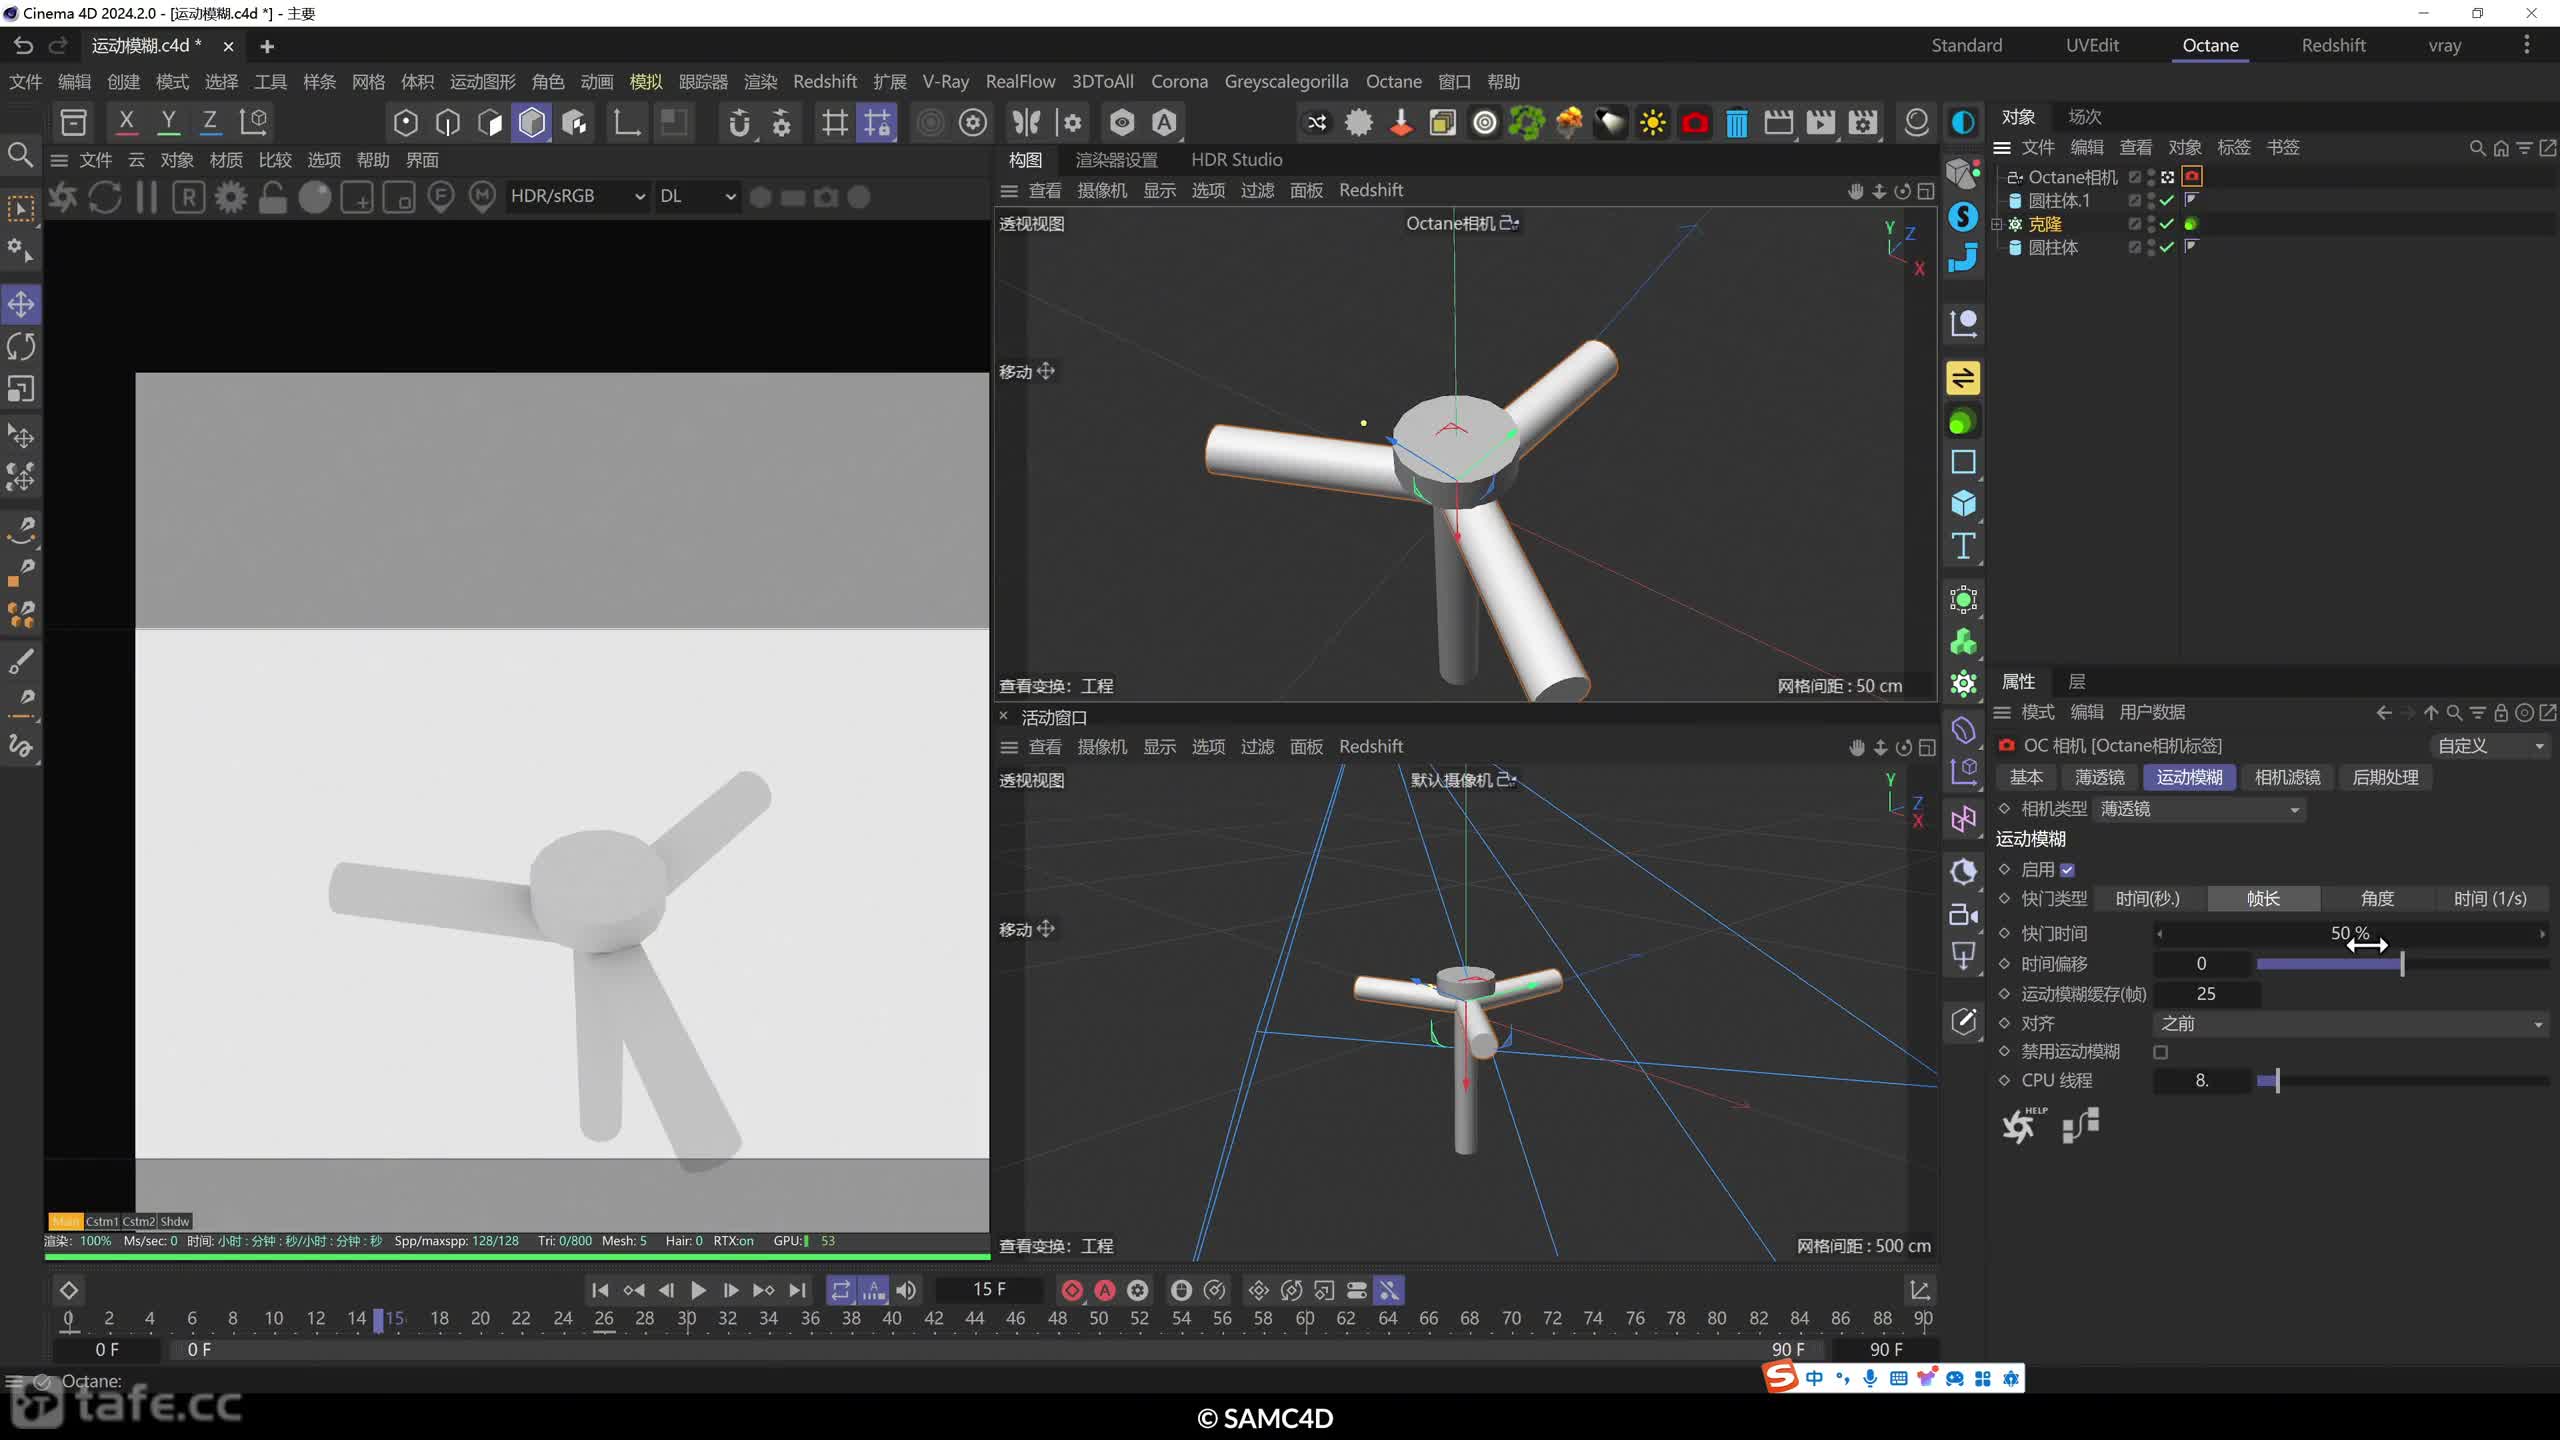Click the autokeying A button
Screen dimensions: 2560x1440
coord(1105,1290)
